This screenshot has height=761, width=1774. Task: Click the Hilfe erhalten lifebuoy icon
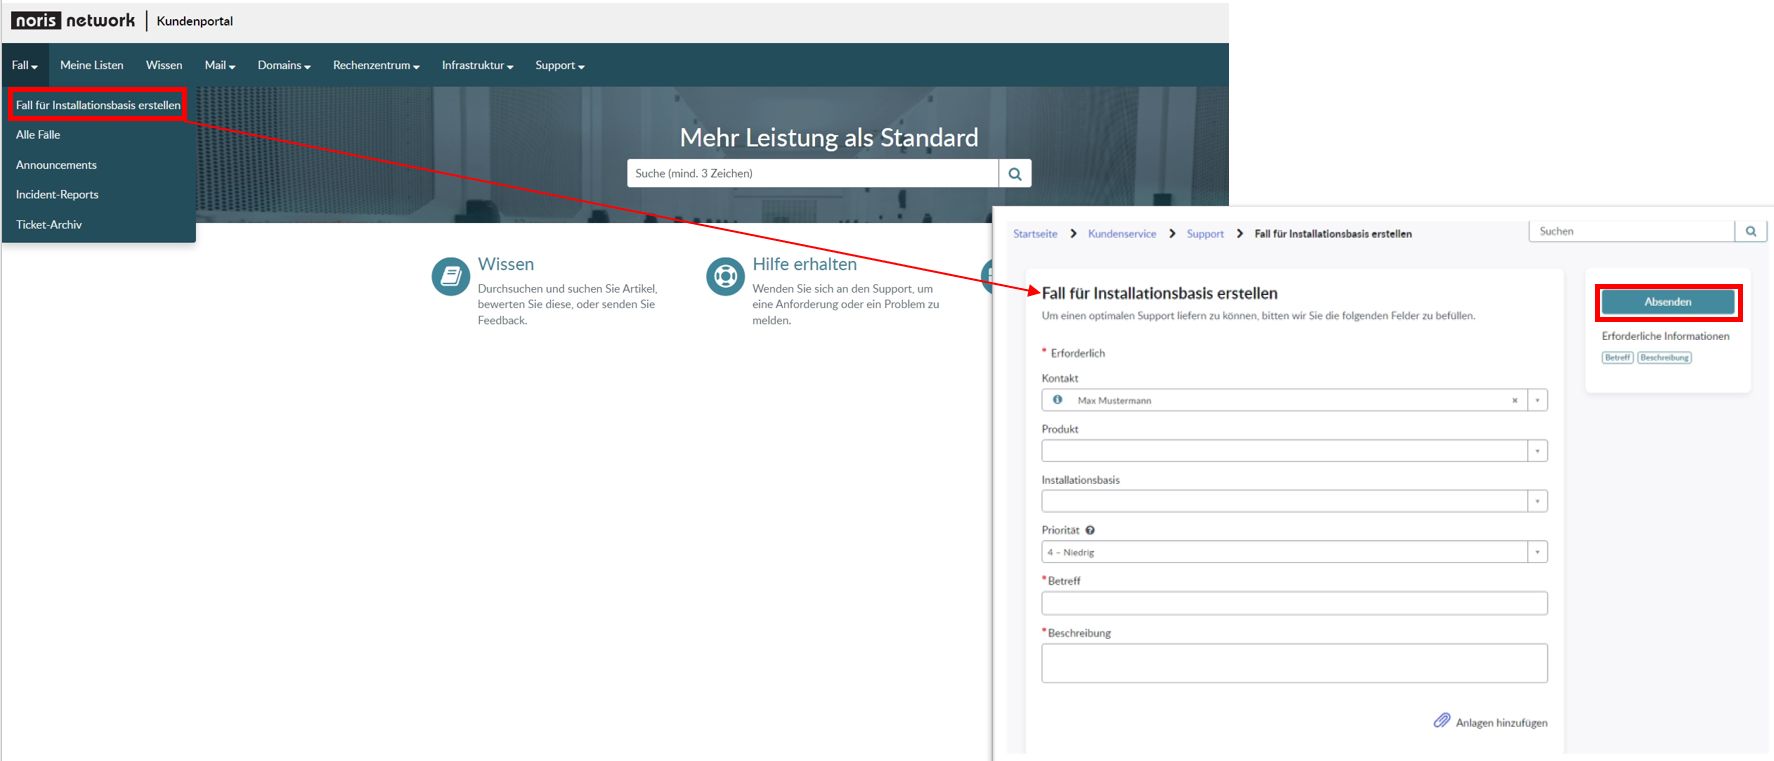tap(725, 277)
